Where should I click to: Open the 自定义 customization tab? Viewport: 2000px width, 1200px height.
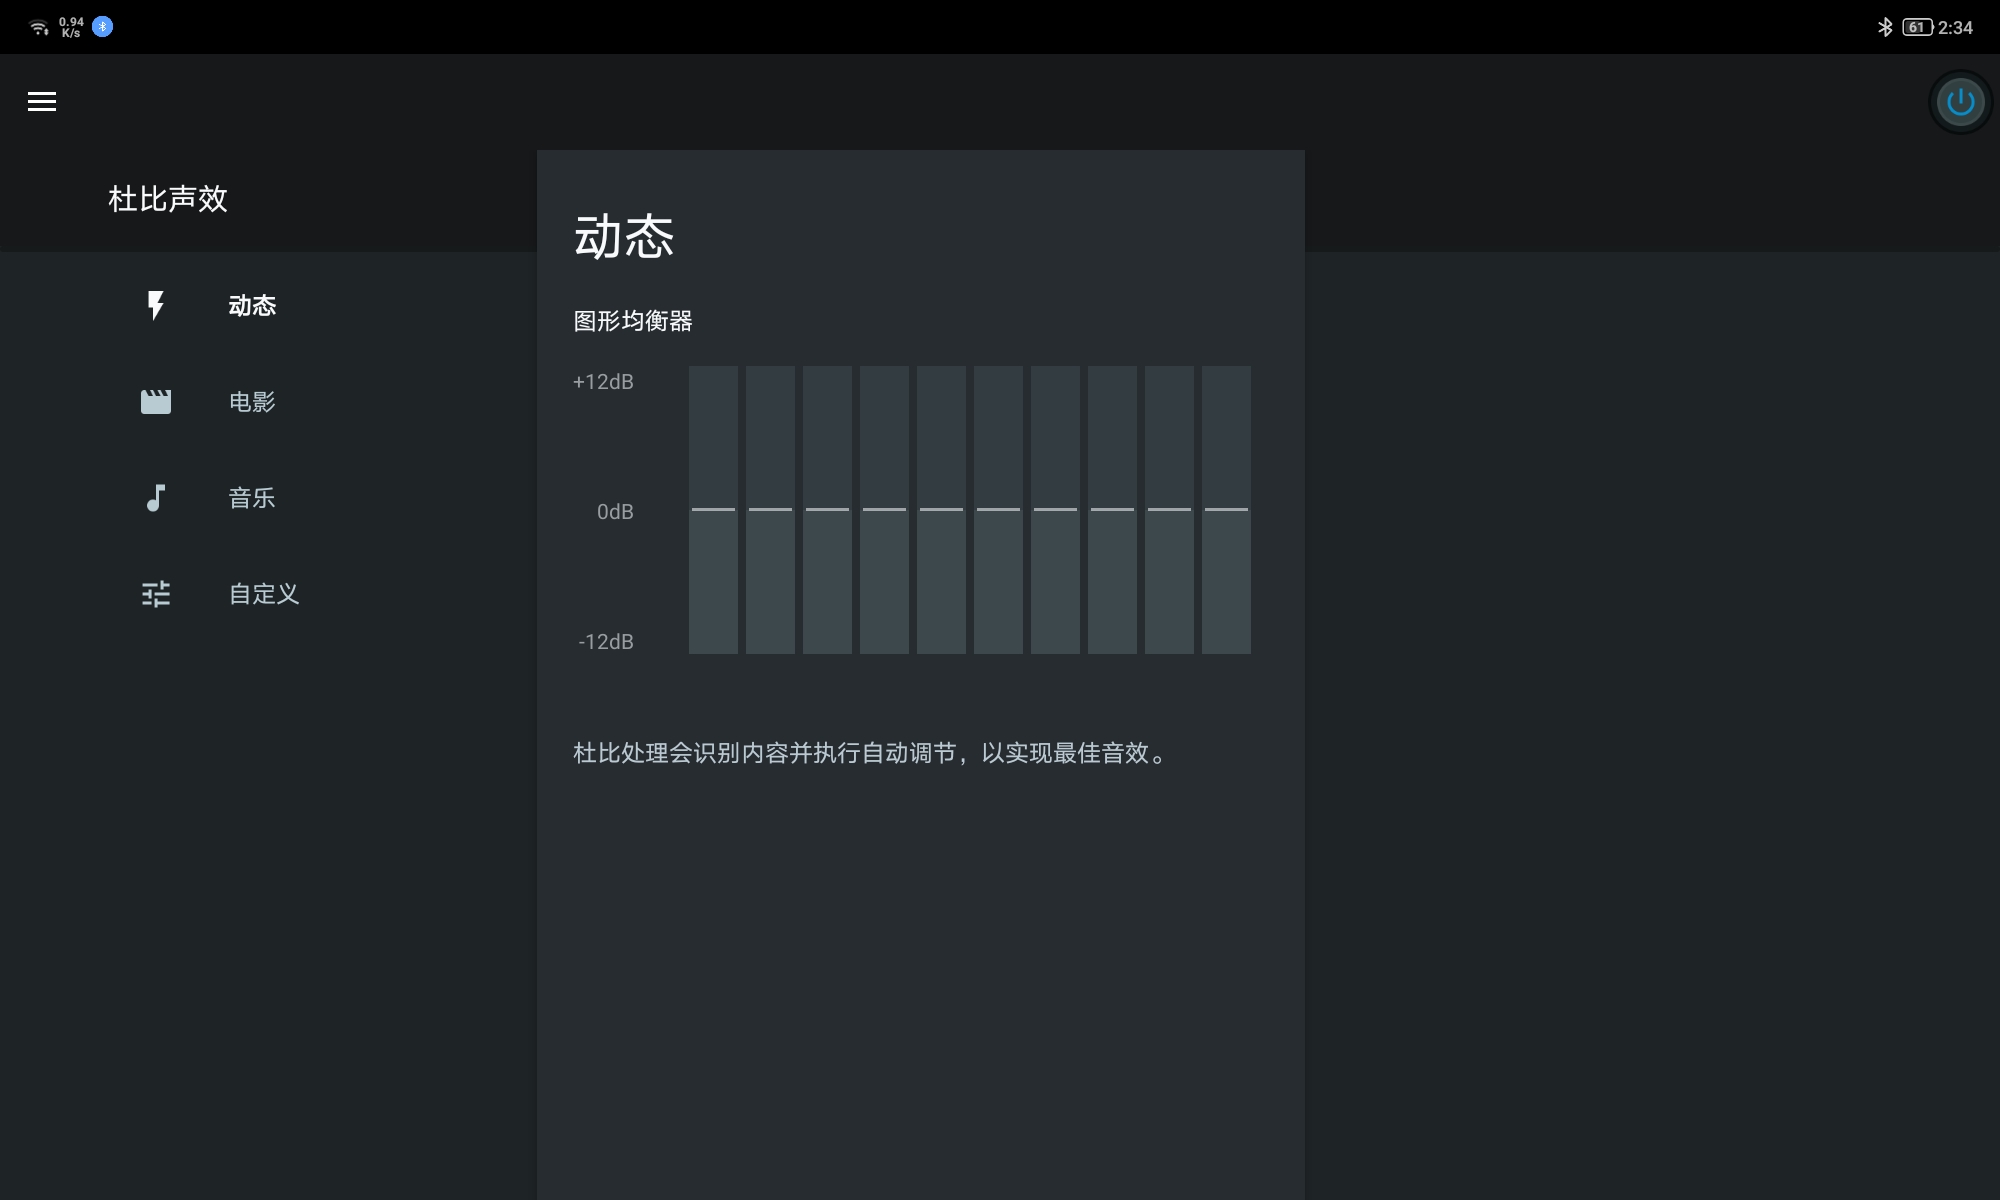point(263,593)
